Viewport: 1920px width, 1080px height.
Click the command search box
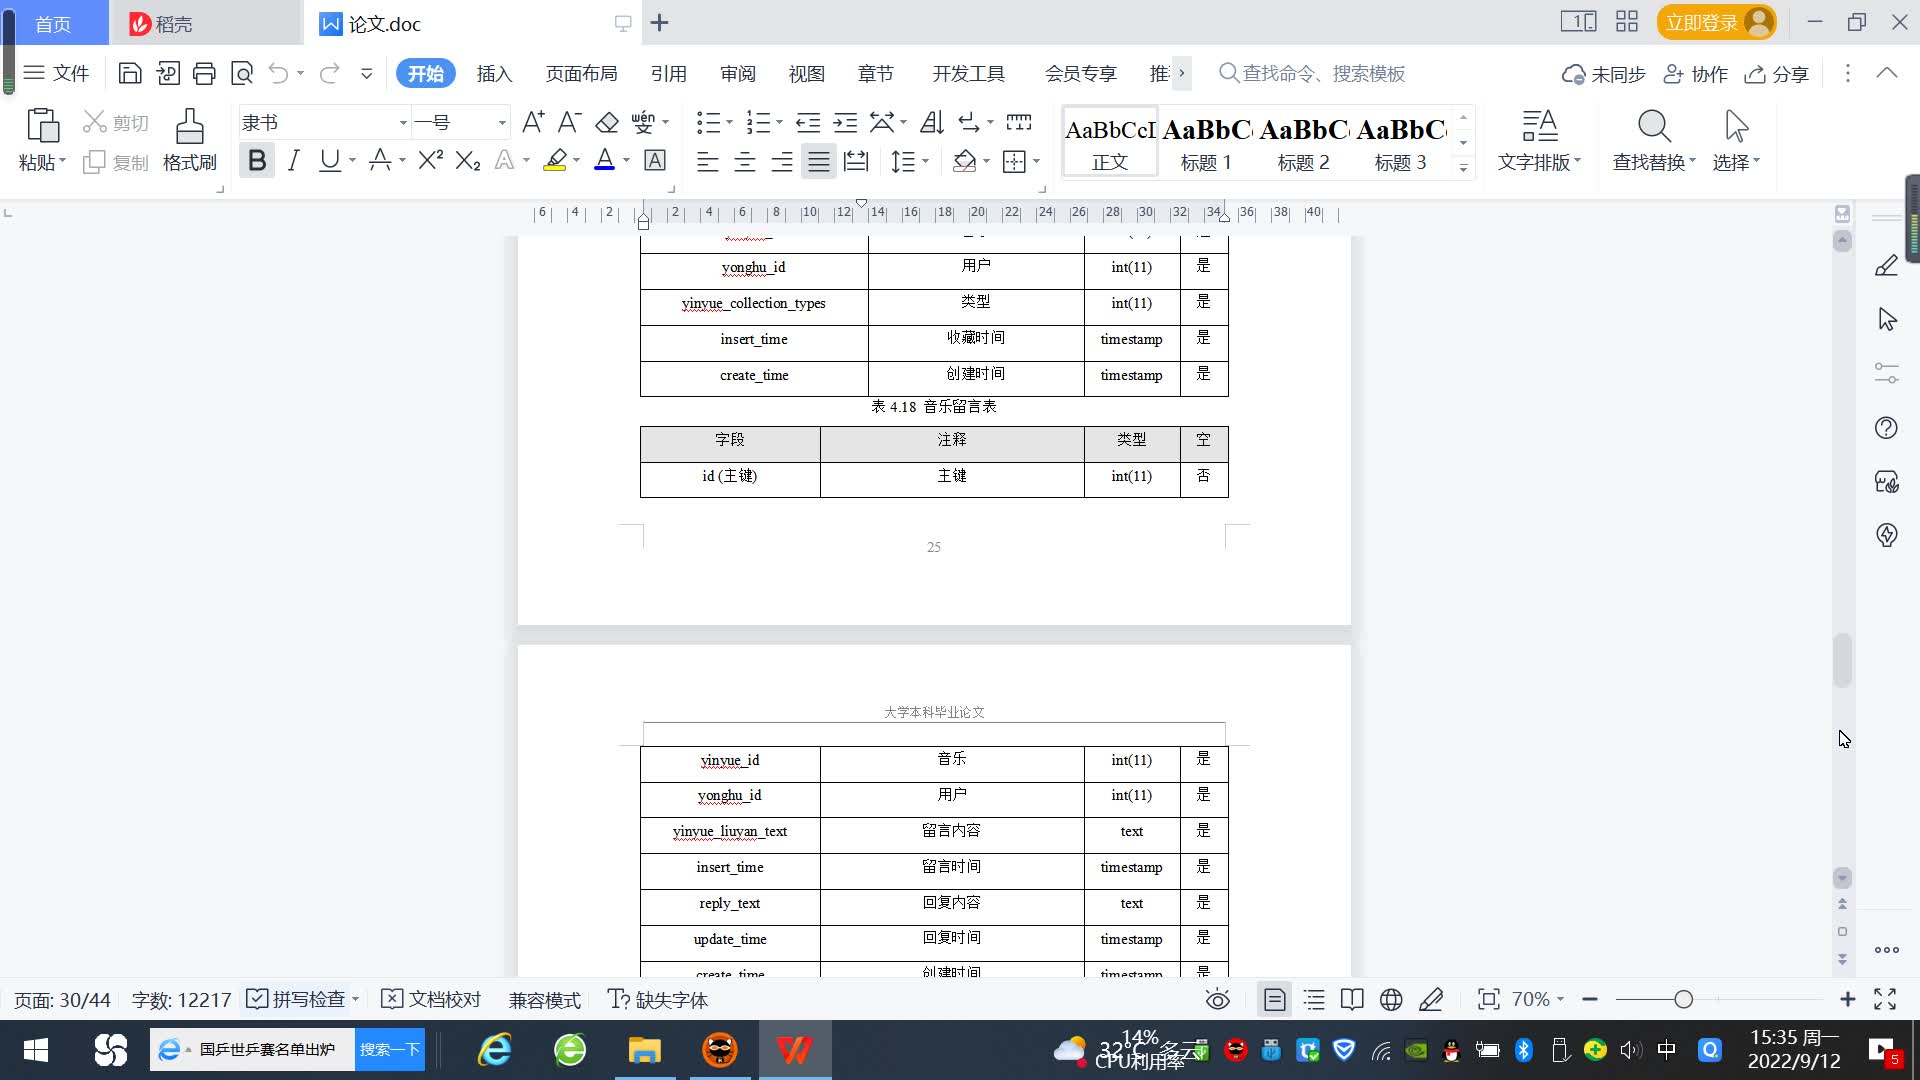[1313, 73]
